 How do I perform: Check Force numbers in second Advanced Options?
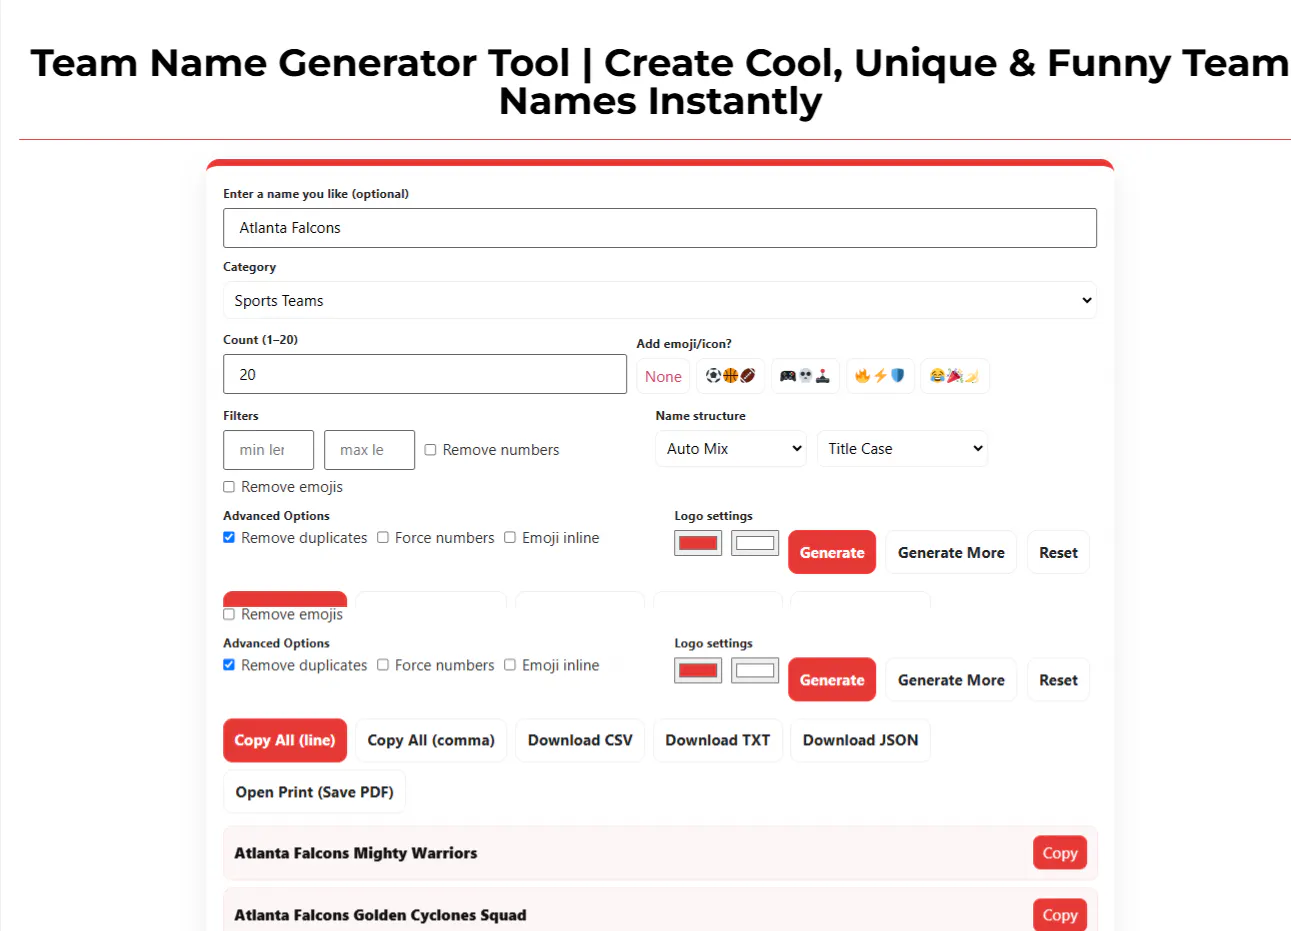point(383,665)
